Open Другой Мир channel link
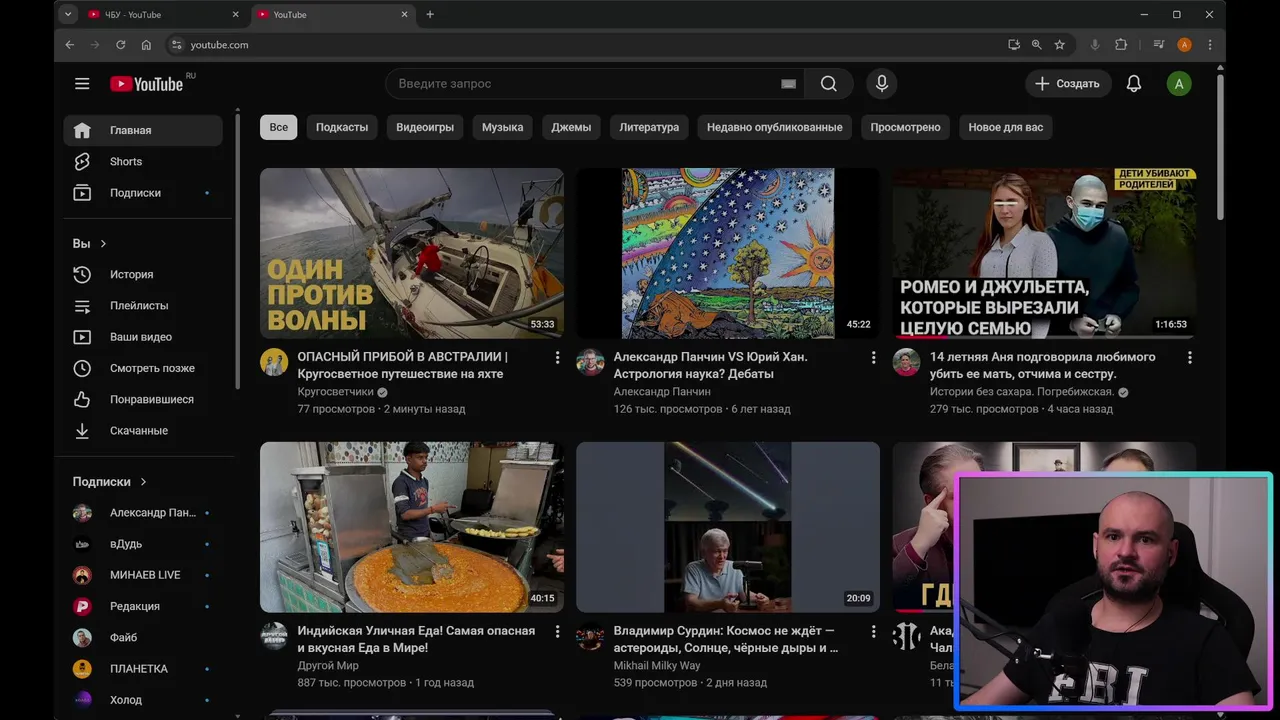Screen dimensions: 1280x720 click(328, 666)
